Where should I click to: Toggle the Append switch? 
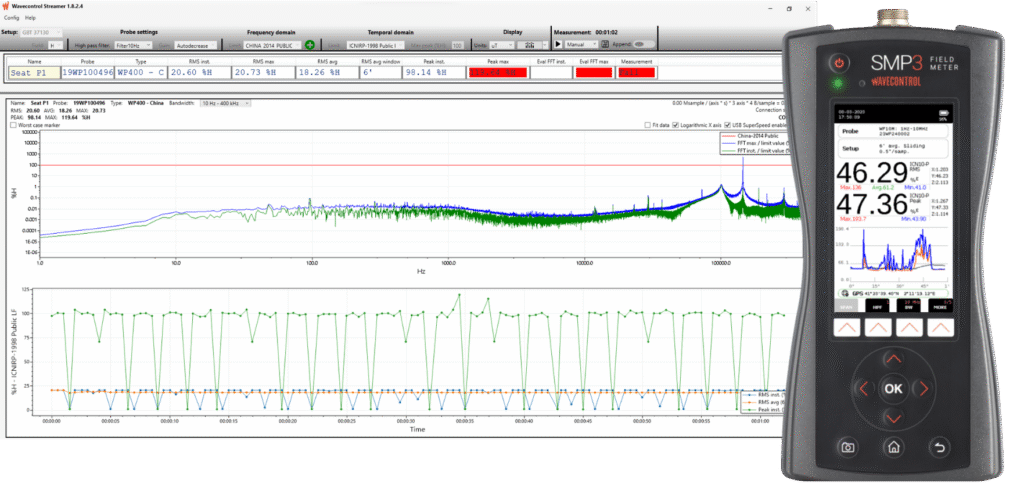coord(644,45)
